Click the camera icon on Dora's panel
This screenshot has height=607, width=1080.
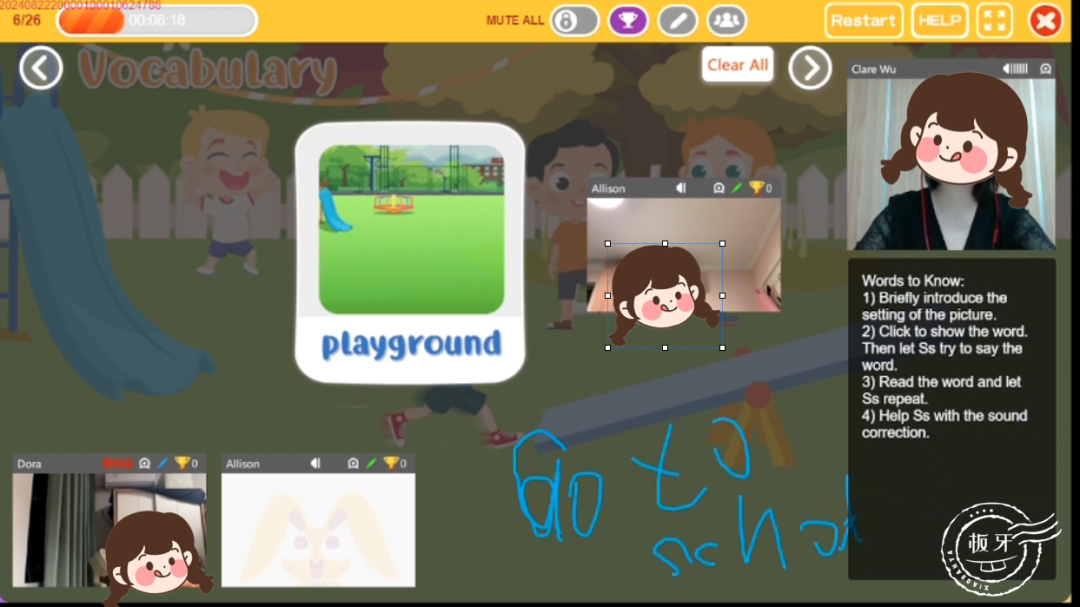tap(145, 464)
